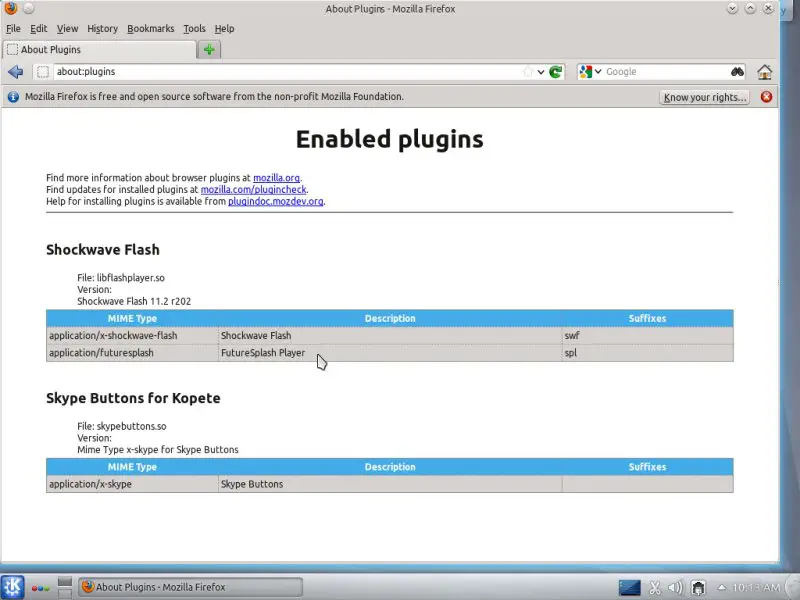Click the Enabled plugins heading
This screenshot has width=800, height=600.
389,139
